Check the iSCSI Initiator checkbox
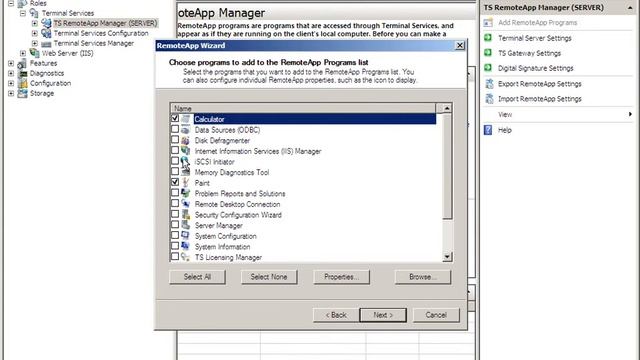The image size is (640, 360). pos(175,161)
